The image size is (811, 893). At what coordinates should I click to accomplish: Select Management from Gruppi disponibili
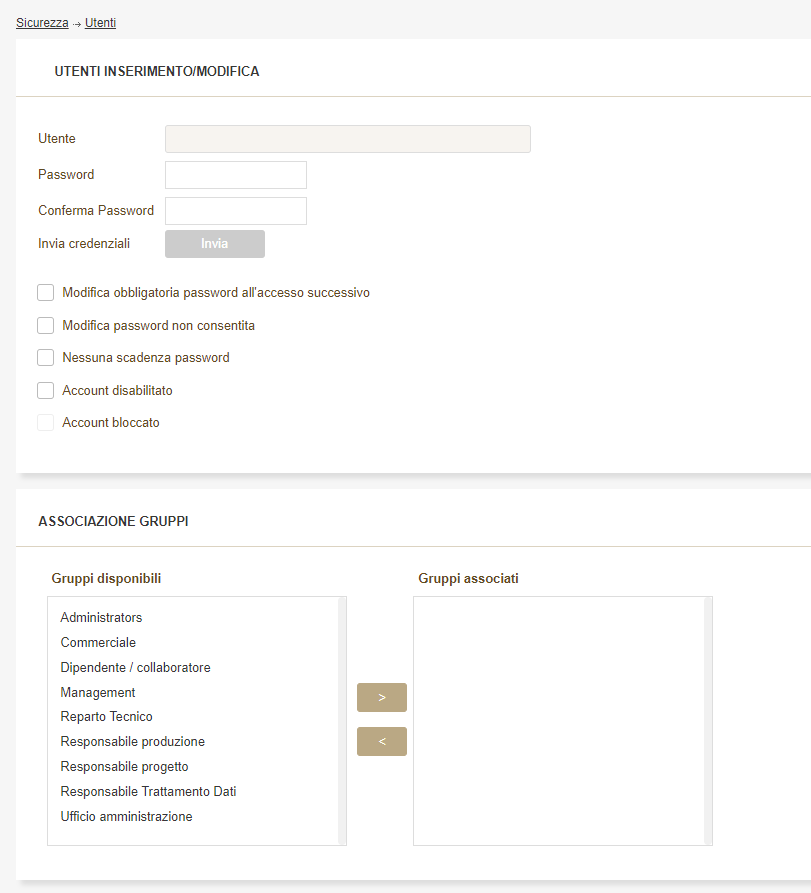(98, 693)
